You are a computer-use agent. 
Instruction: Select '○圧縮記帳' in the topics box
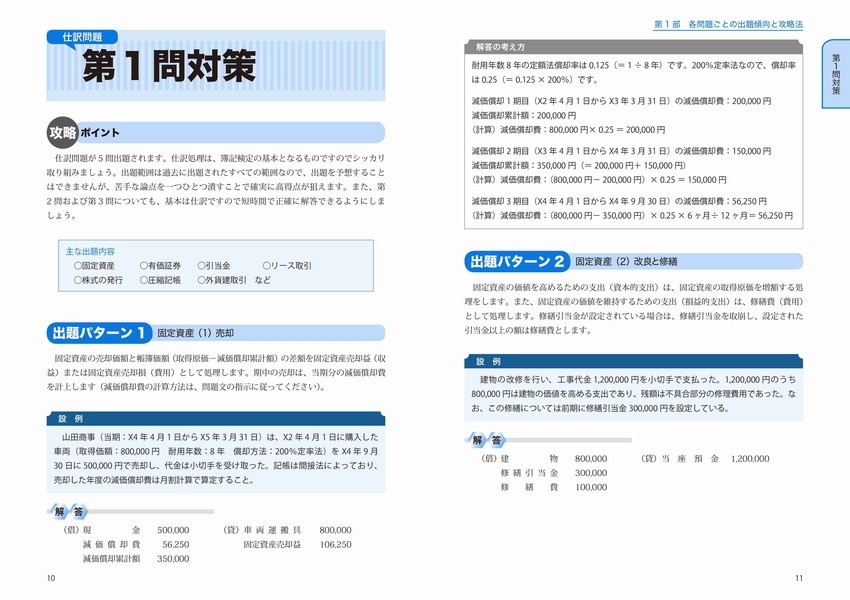tap(160, 280)
